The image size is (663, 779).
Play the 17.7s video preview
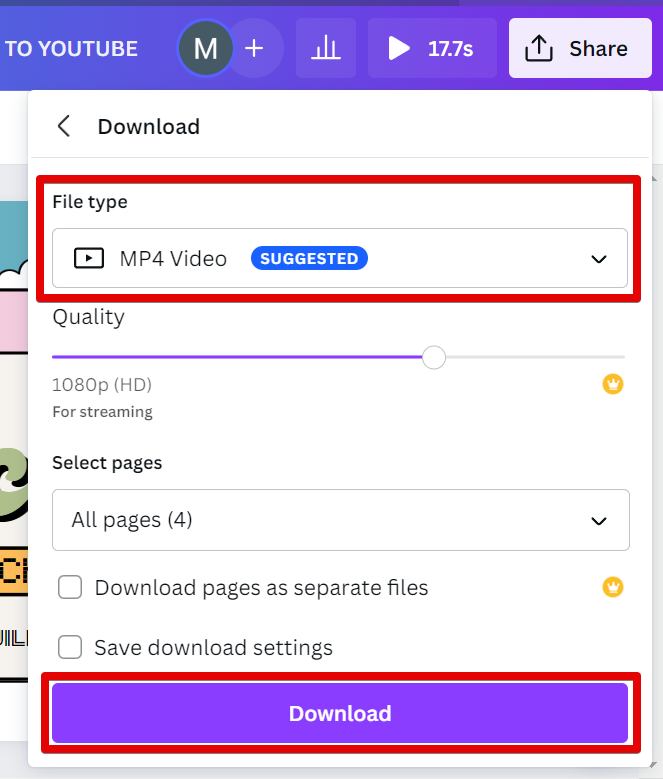[432, 48]
